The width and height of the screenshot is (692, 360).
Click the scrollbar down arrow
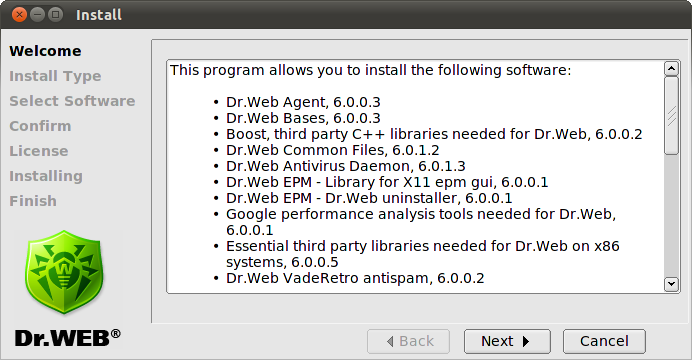tap(671, 284)
